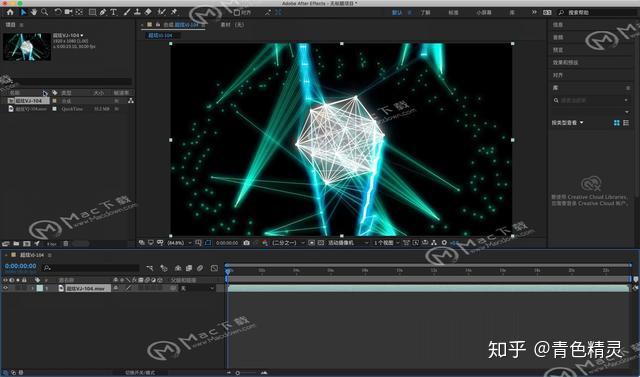
Task: Expand the 按类型查看 dropdown in library
Action: 567,122
